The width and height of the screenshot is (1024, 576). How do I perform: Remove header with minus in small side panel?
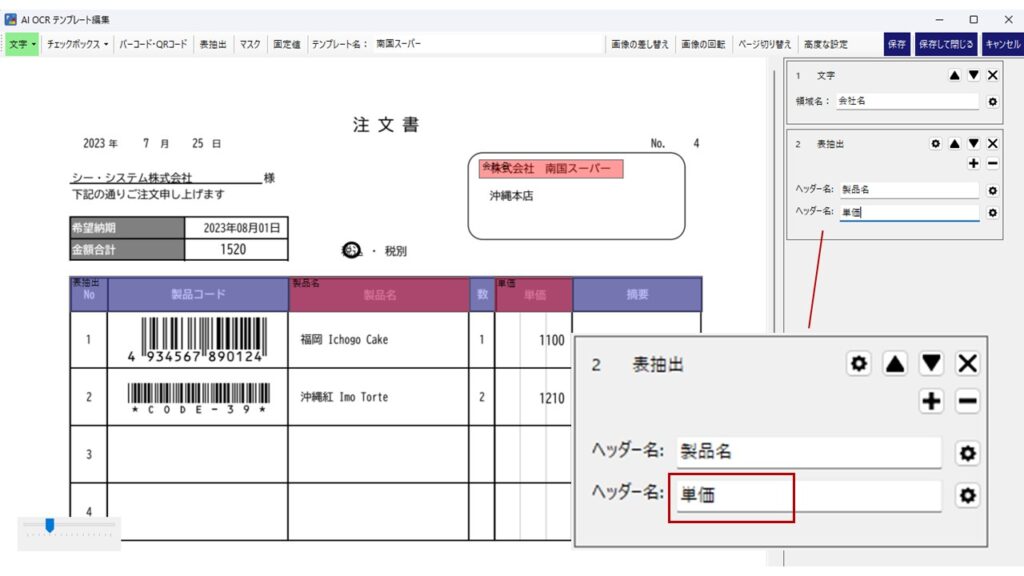[x=993, y=163]
